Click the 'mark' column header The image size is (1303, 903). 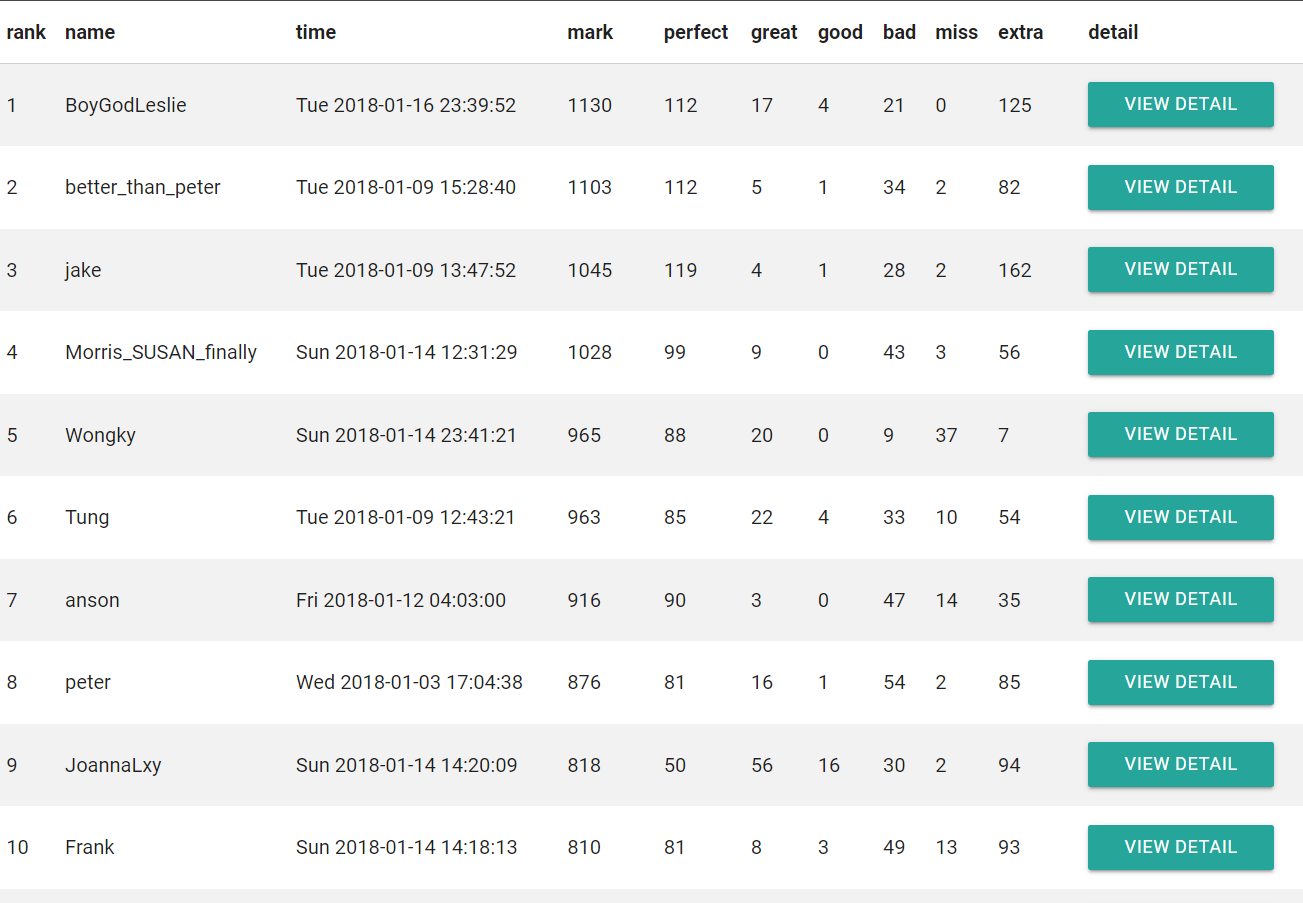tap(590, 32)
